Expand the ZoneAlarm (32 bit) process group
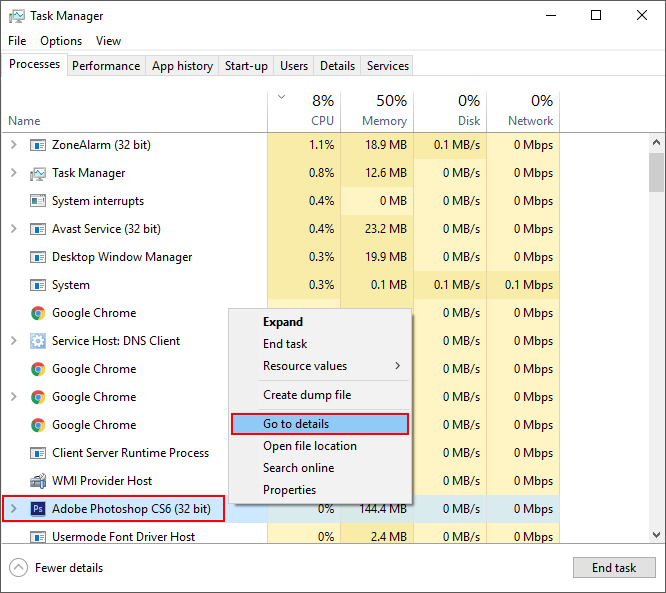Screen dimensions: 666x593 click(x=14, y=145)
